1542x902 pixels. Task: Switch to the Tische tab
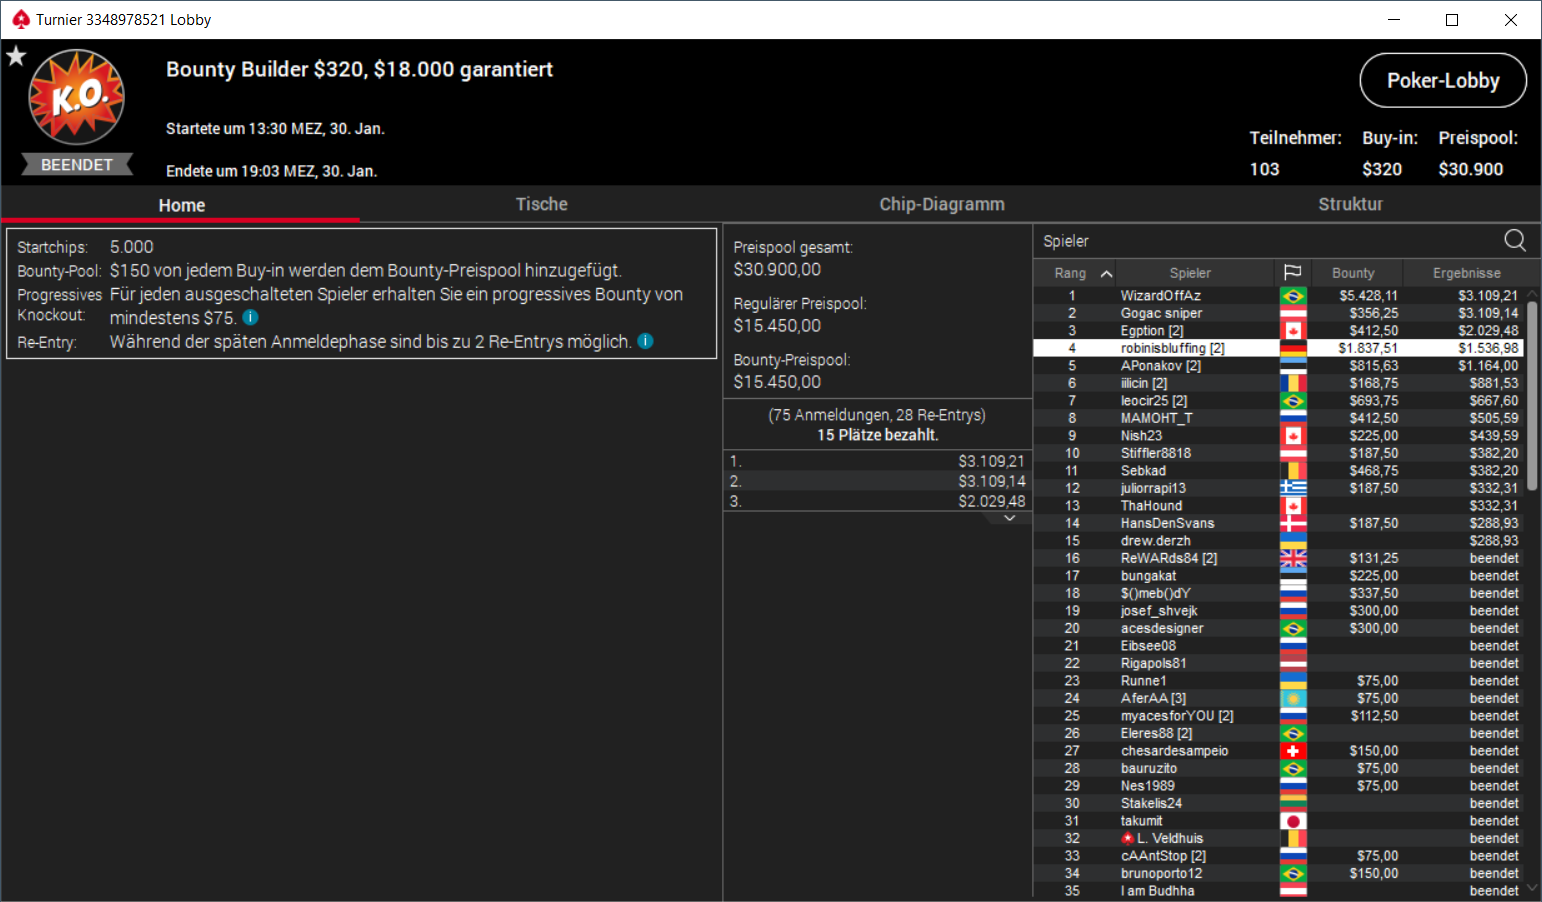(541, 204)
